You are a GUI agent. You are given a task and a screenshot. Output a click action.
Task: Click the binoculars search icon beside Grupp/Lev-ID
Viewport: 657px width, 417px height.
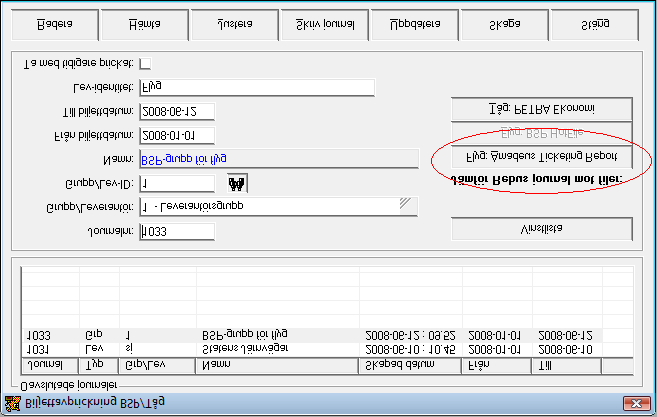tap(237, 183)
